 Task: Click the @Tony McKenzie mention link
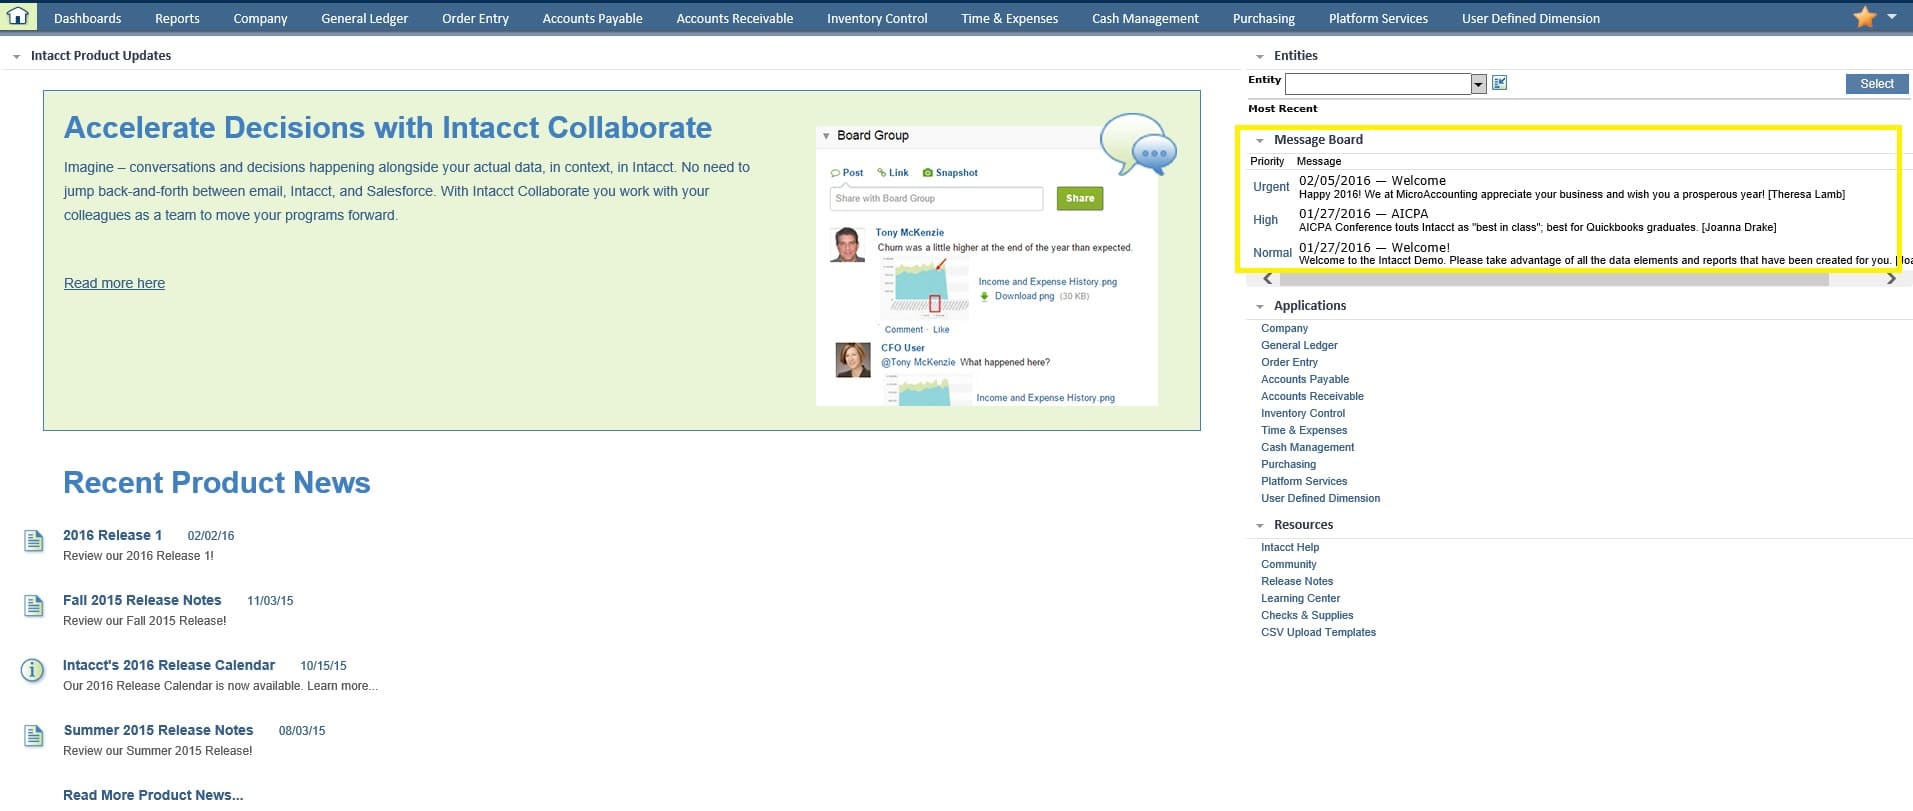tap(917, 363)
